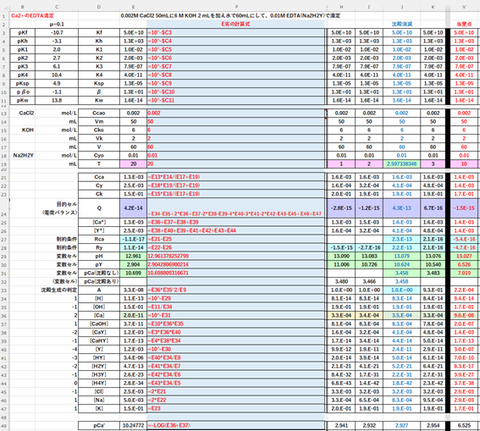This screenshot has width=480, height=431.
Task: Select the red T value '10' in column V
Action: click(464, 164)
